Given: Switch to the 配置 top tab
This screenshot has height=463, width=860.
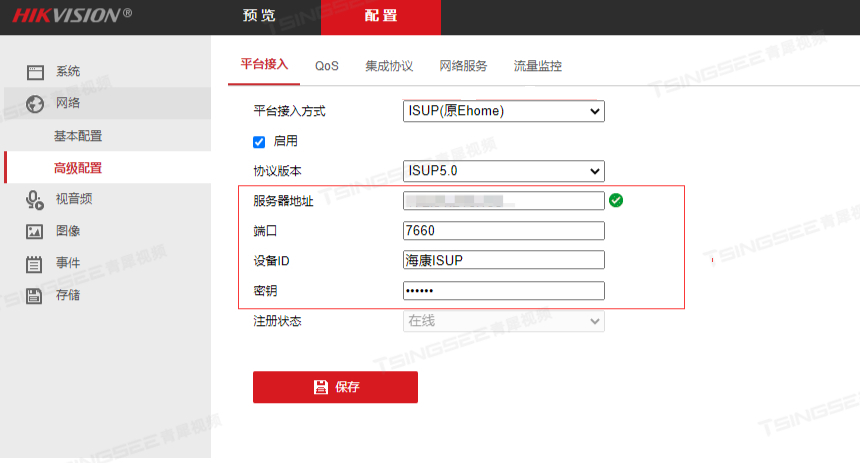Looking at the screenshot, I should point(381,16).
